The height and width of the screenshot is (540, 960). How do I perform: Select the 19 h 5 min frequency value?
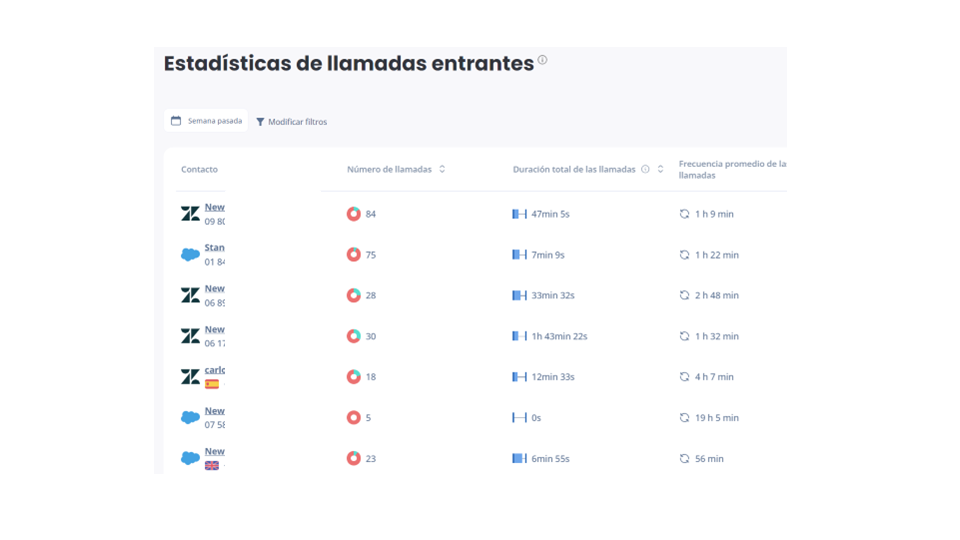(x=717, y=418)
